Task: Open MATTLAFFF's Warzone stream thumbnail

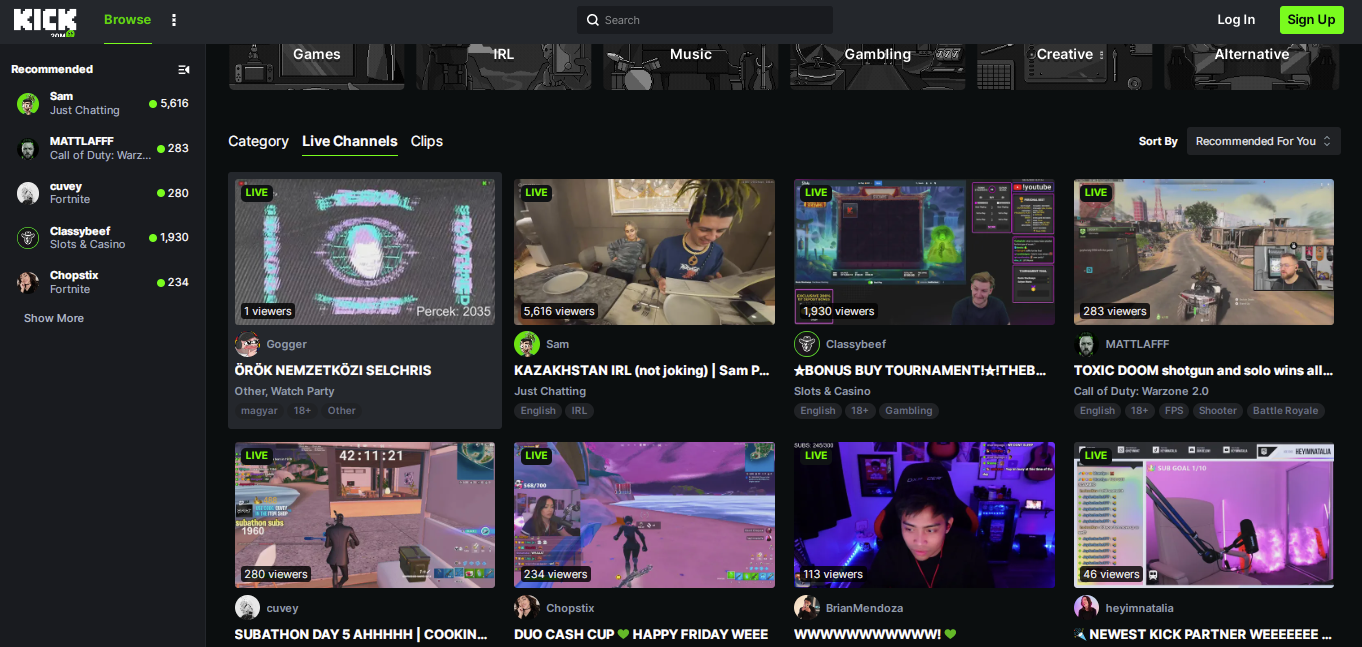Action: pos(1204,252)
